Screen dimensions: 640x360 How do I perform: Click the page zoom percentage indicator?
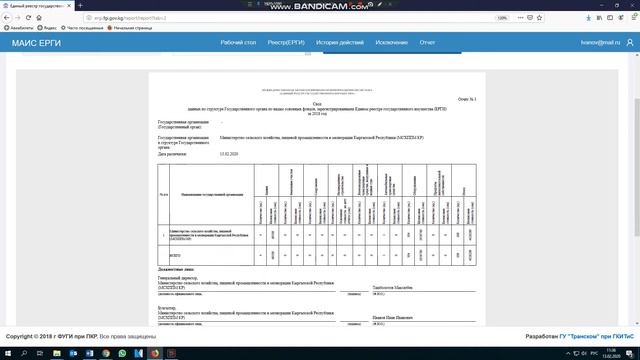point(502,18)
